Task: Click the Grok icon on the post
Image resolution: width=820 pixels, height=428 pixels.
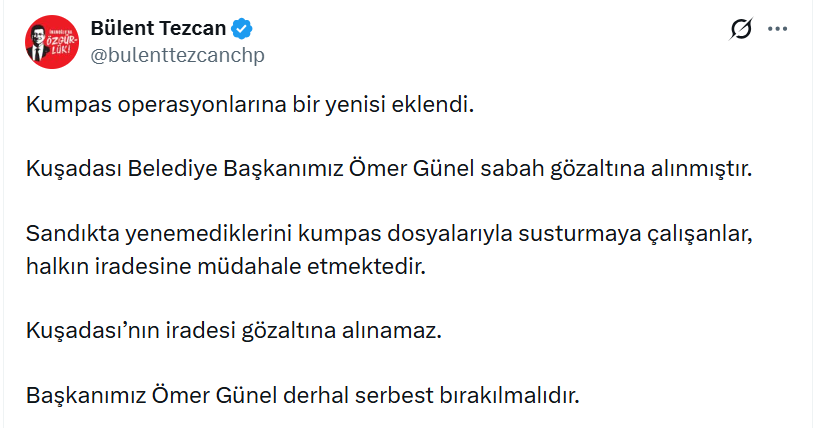Action: pyautogui.click(x=741, y=30)
